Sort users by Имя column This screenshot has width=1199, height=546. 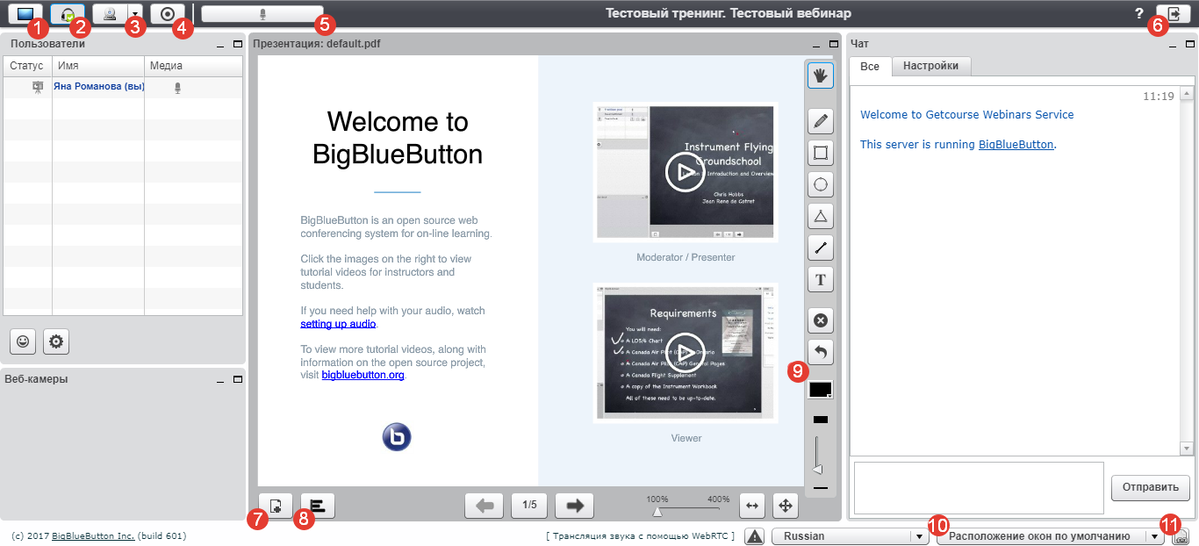(x=98, y=67)
